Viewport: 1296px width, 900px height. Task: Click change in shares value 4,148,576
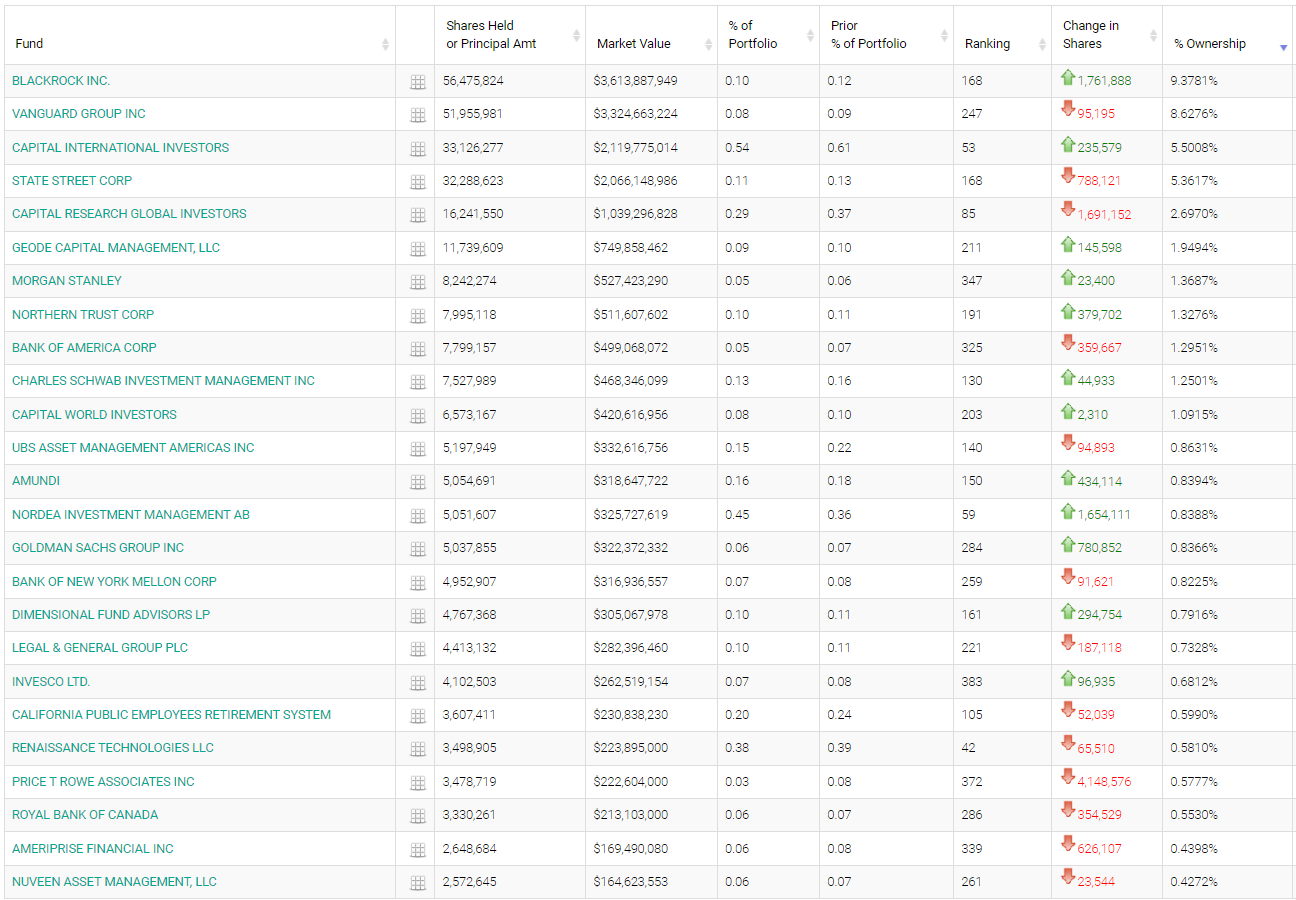tap(1104, 782)
